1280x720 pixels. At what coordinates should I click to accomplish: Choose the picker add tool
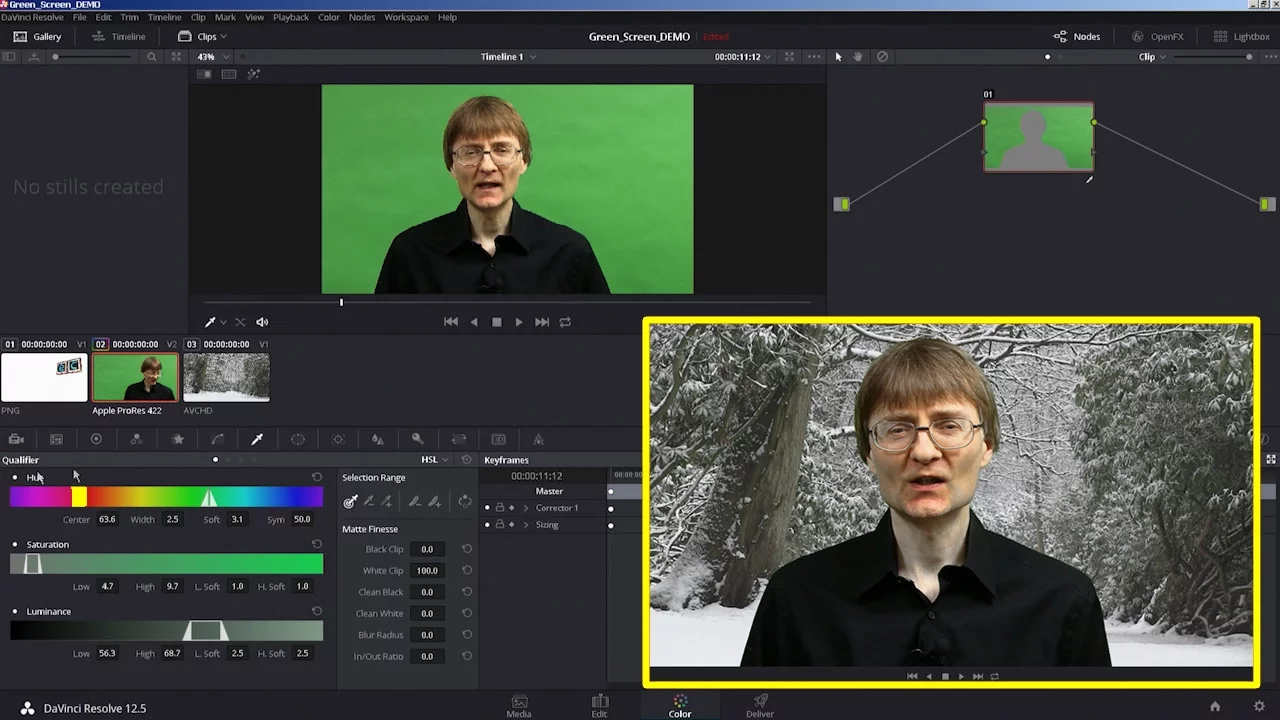(x=387, y=501)
